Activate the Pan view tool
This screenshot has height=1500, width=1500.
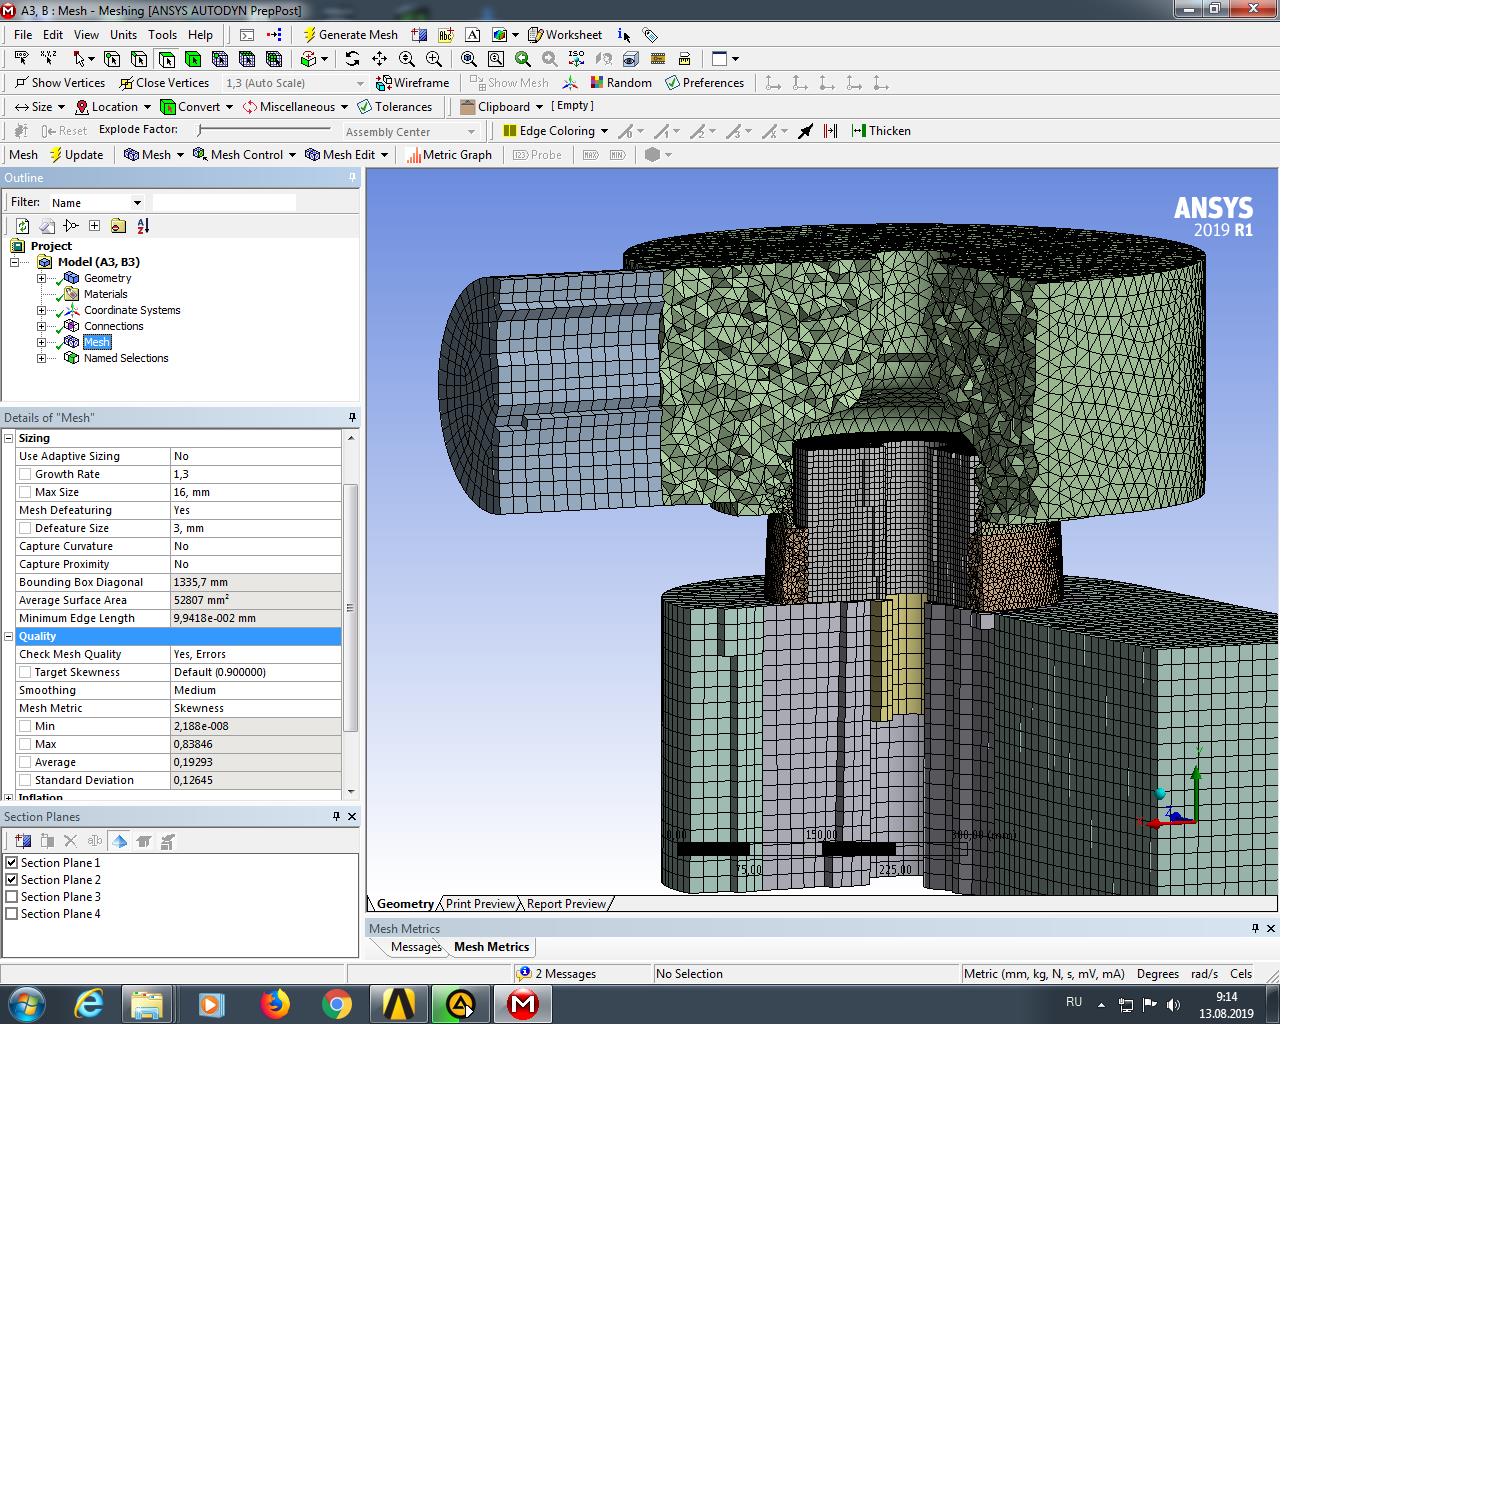click(379, 59)
